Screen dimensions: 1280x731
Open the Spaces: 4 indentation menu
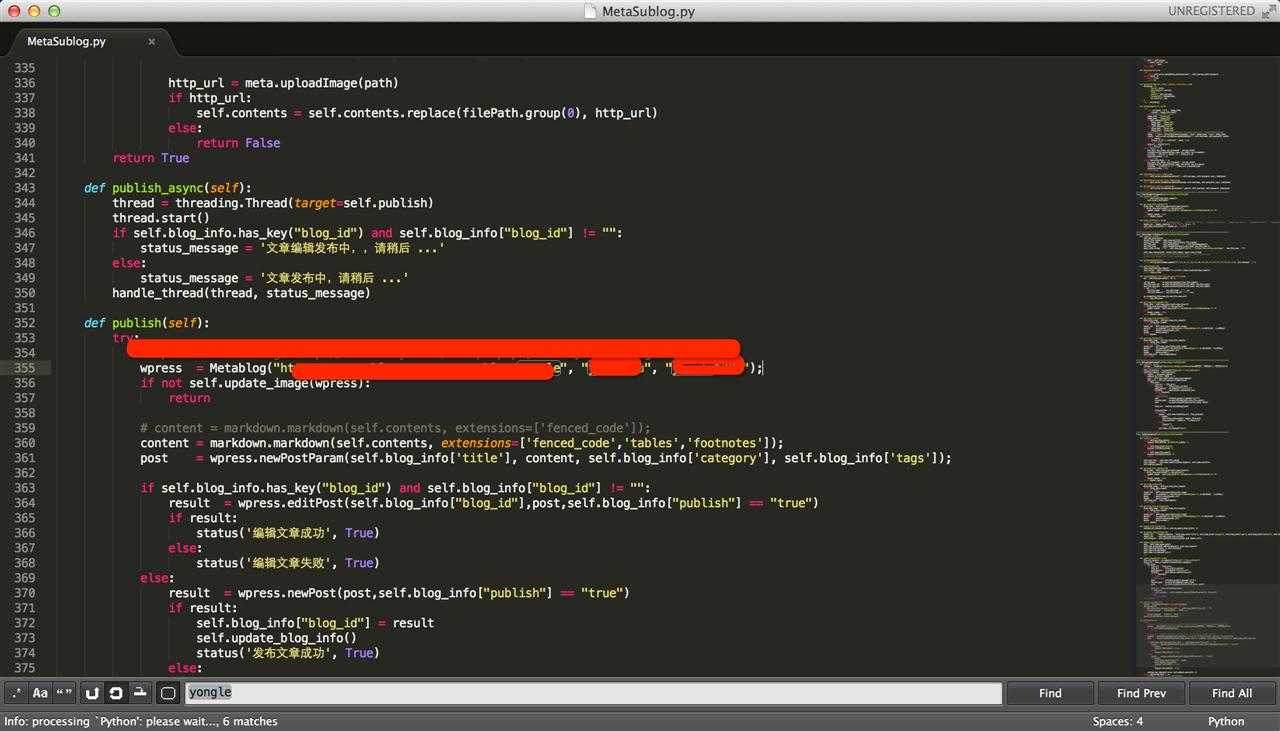click(x=1118, y=721)
